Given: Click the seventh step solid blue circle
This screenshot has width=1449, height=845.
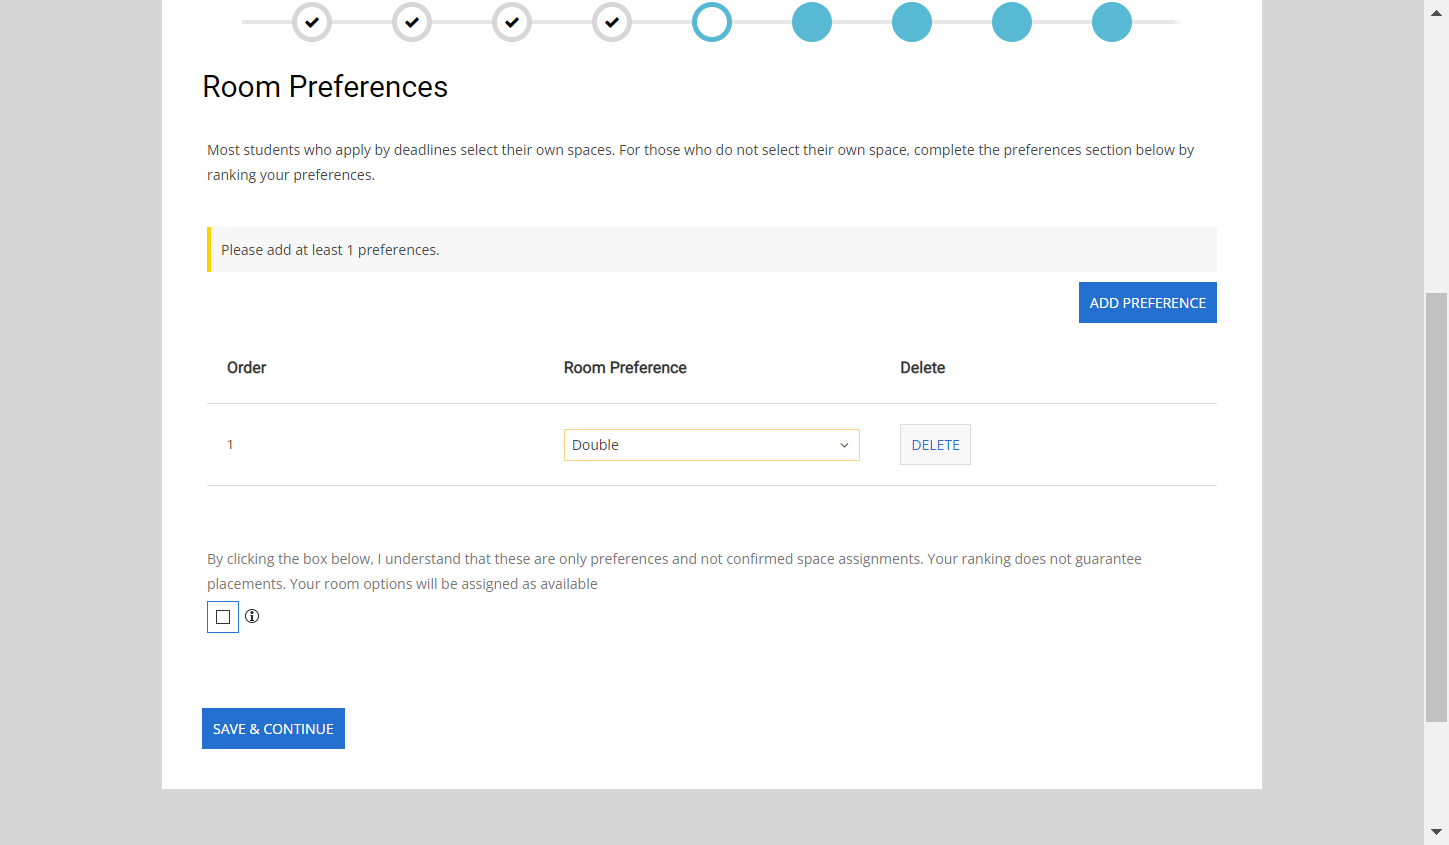Looking at the screenshot, I should [912, 21].
